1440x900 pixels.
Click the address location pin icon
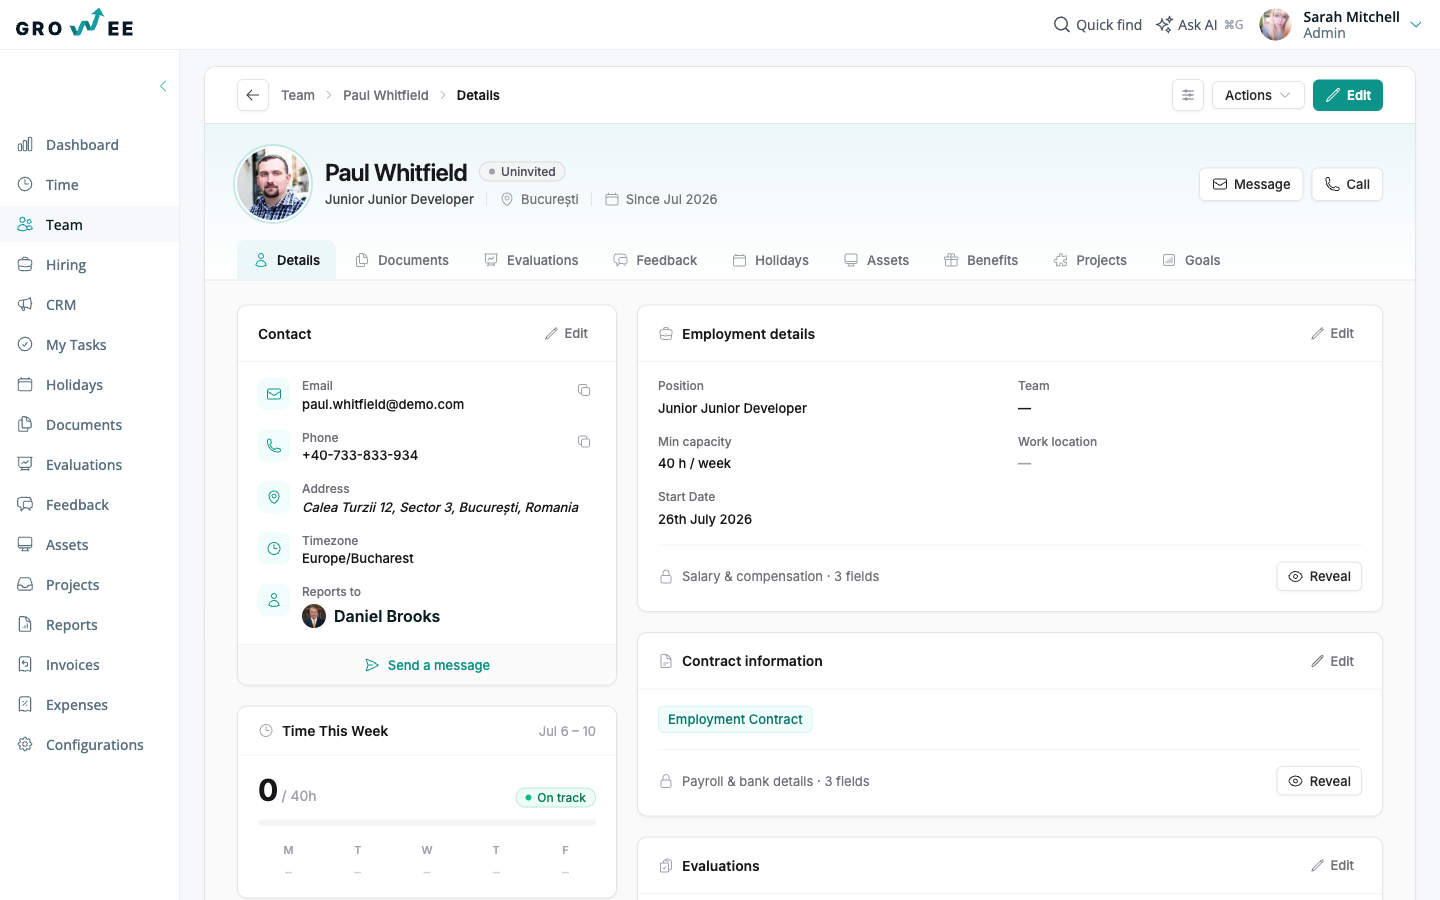[x=274, y=497]
